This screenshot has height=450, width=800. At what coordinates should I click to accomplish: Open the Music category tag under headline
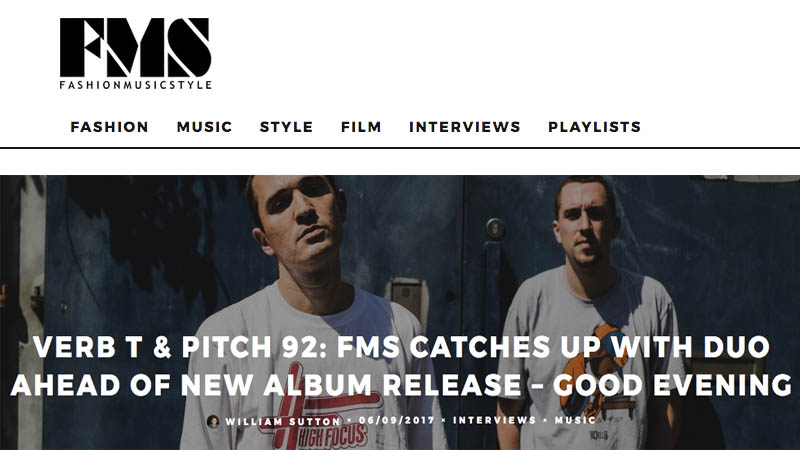coord(575,420)
